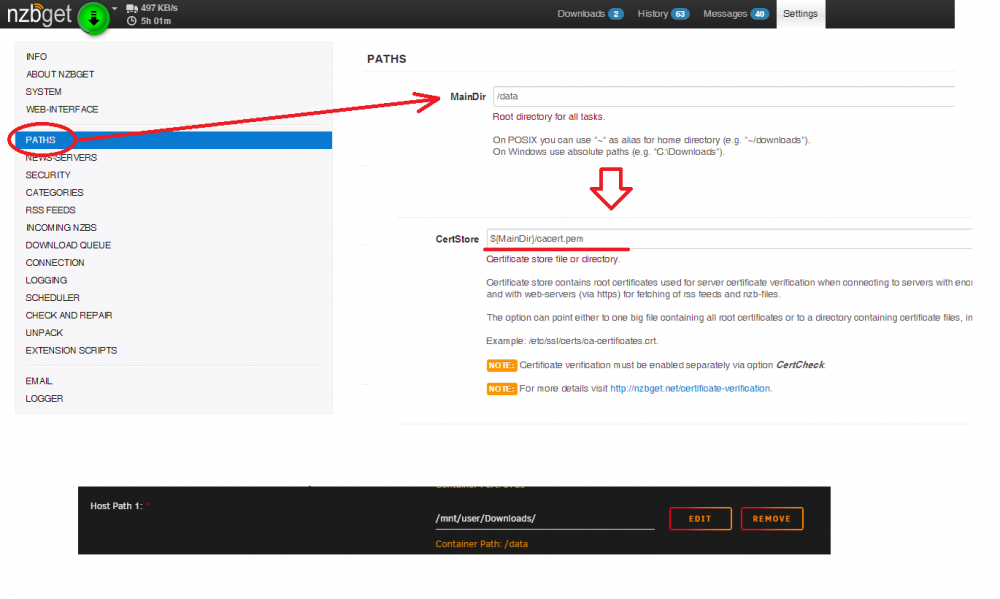This screenshot has width=1000, height=599.
Task: Open NEWS-SERVERS settings section
Action: point(61,158)
